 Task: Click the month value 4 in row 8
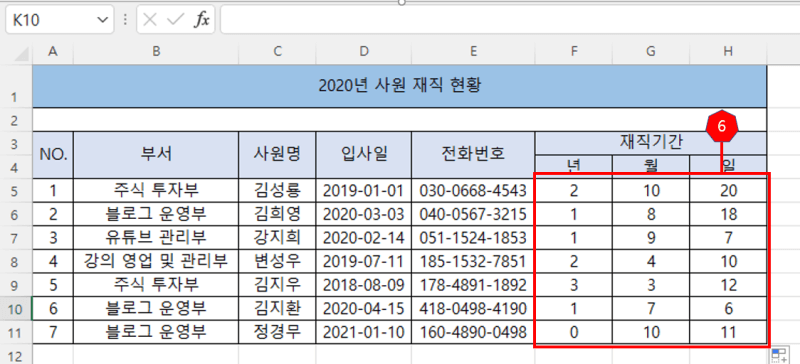click(x=651, y=261)
